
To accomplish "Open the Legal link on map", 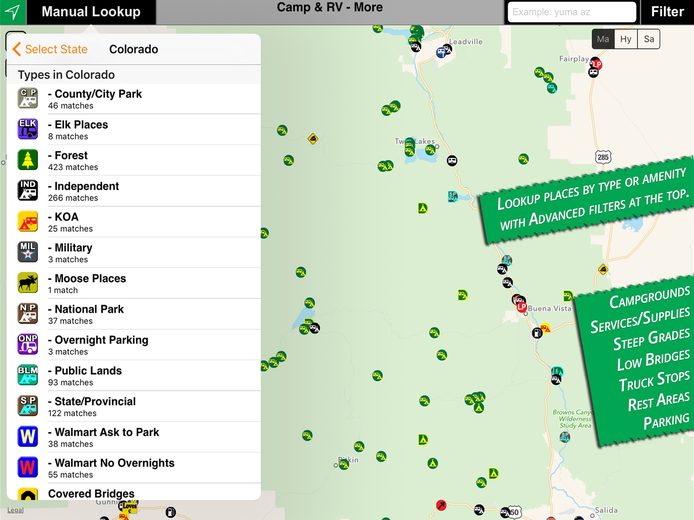I will point(15,510).
